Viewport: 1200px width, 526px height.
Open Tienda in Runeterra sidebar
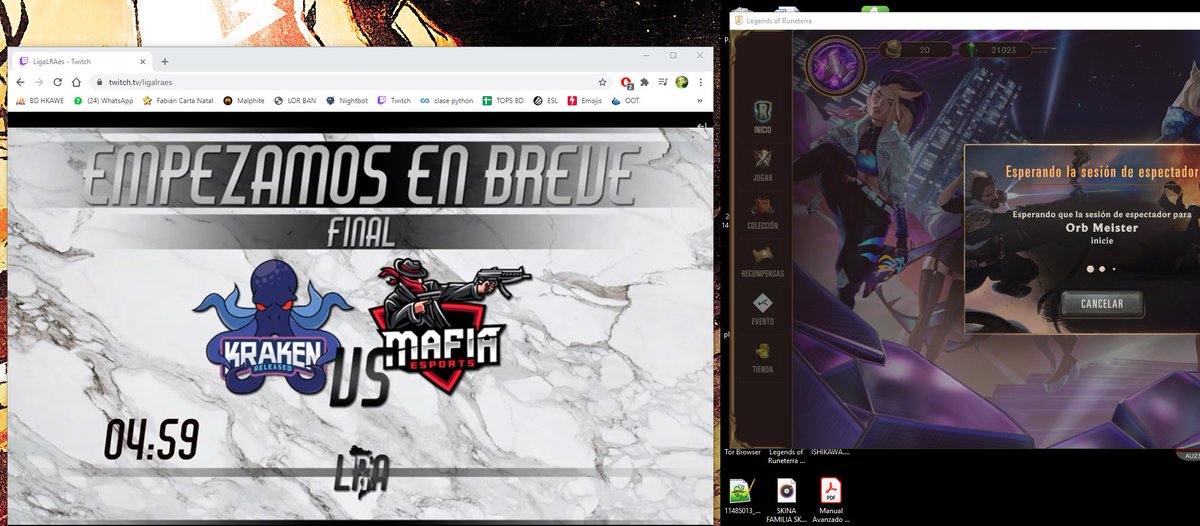coord(762,356)
